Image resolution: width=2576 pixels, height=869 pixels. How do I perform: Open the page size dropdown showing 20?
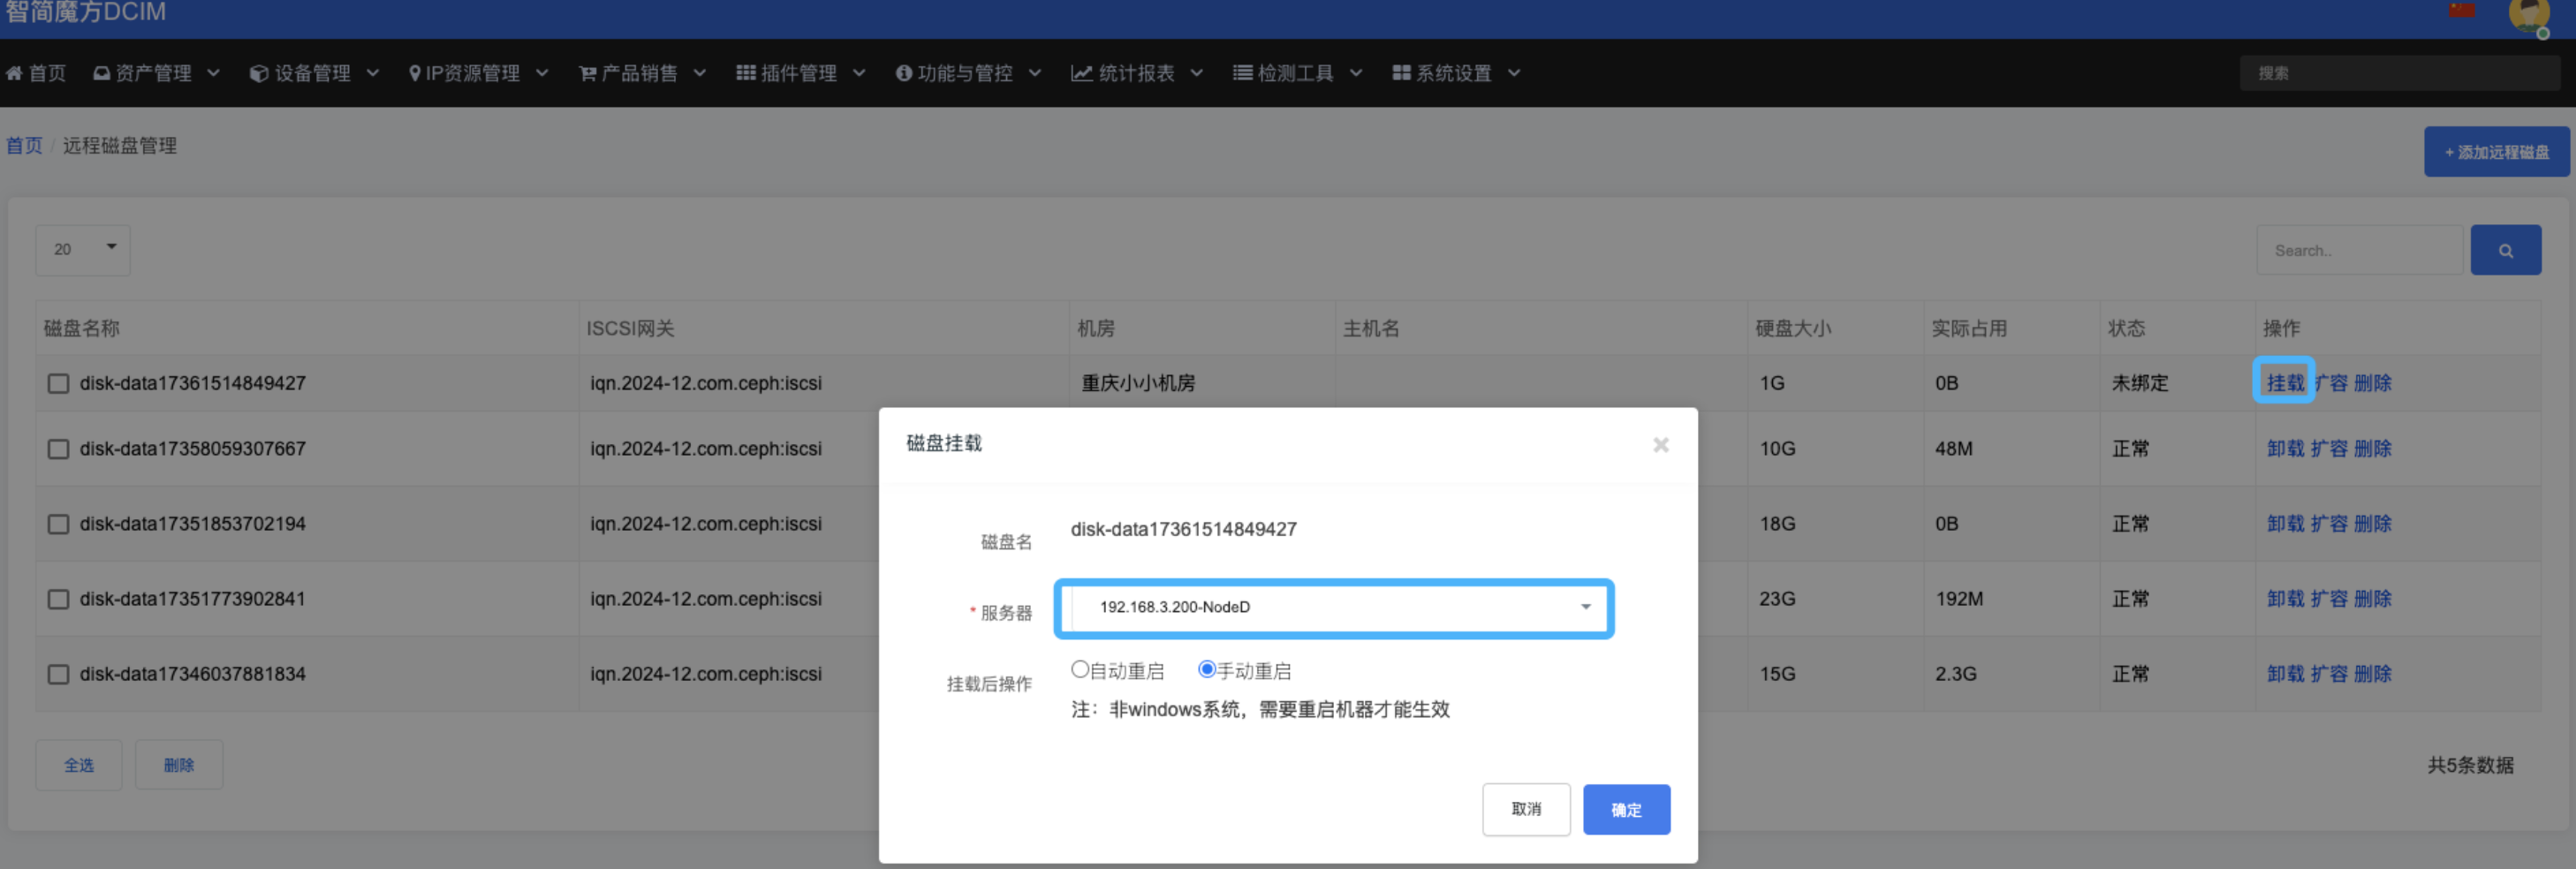tap(83, 250)
